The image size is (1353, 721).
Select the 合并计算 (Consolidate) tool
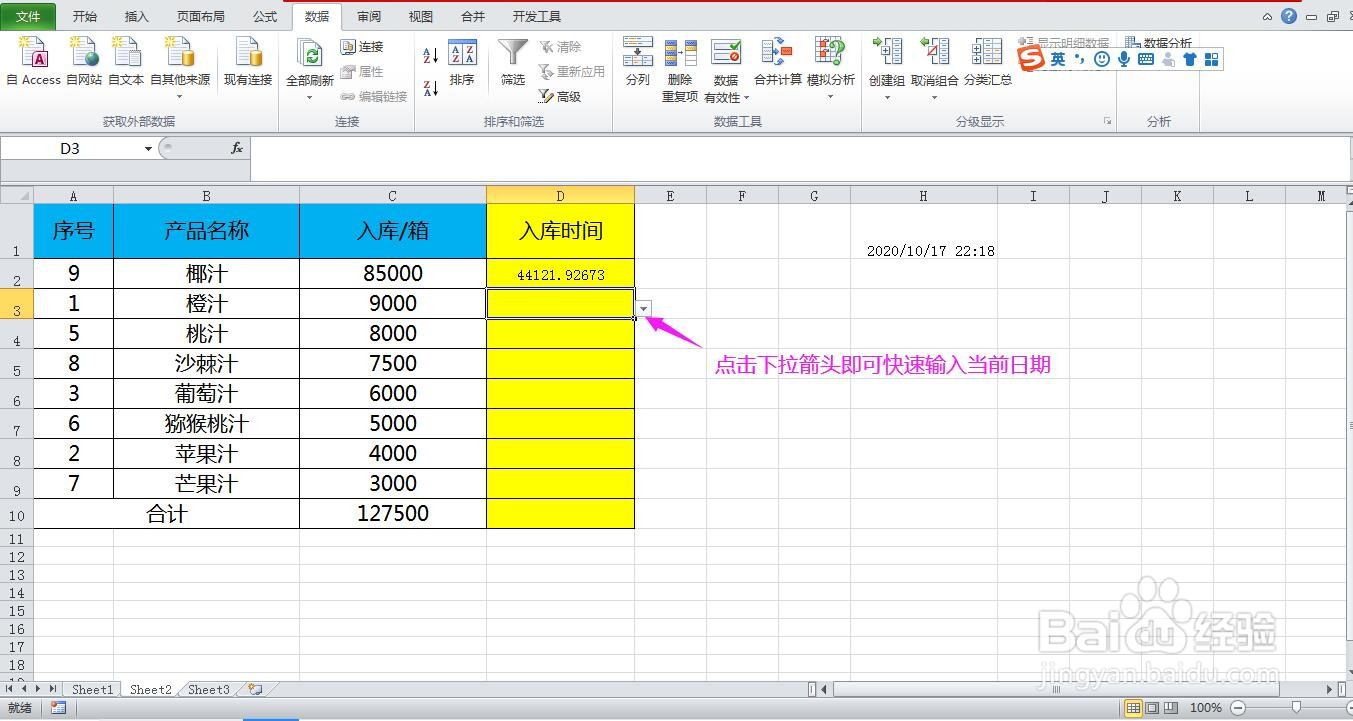tap(777, 62)
